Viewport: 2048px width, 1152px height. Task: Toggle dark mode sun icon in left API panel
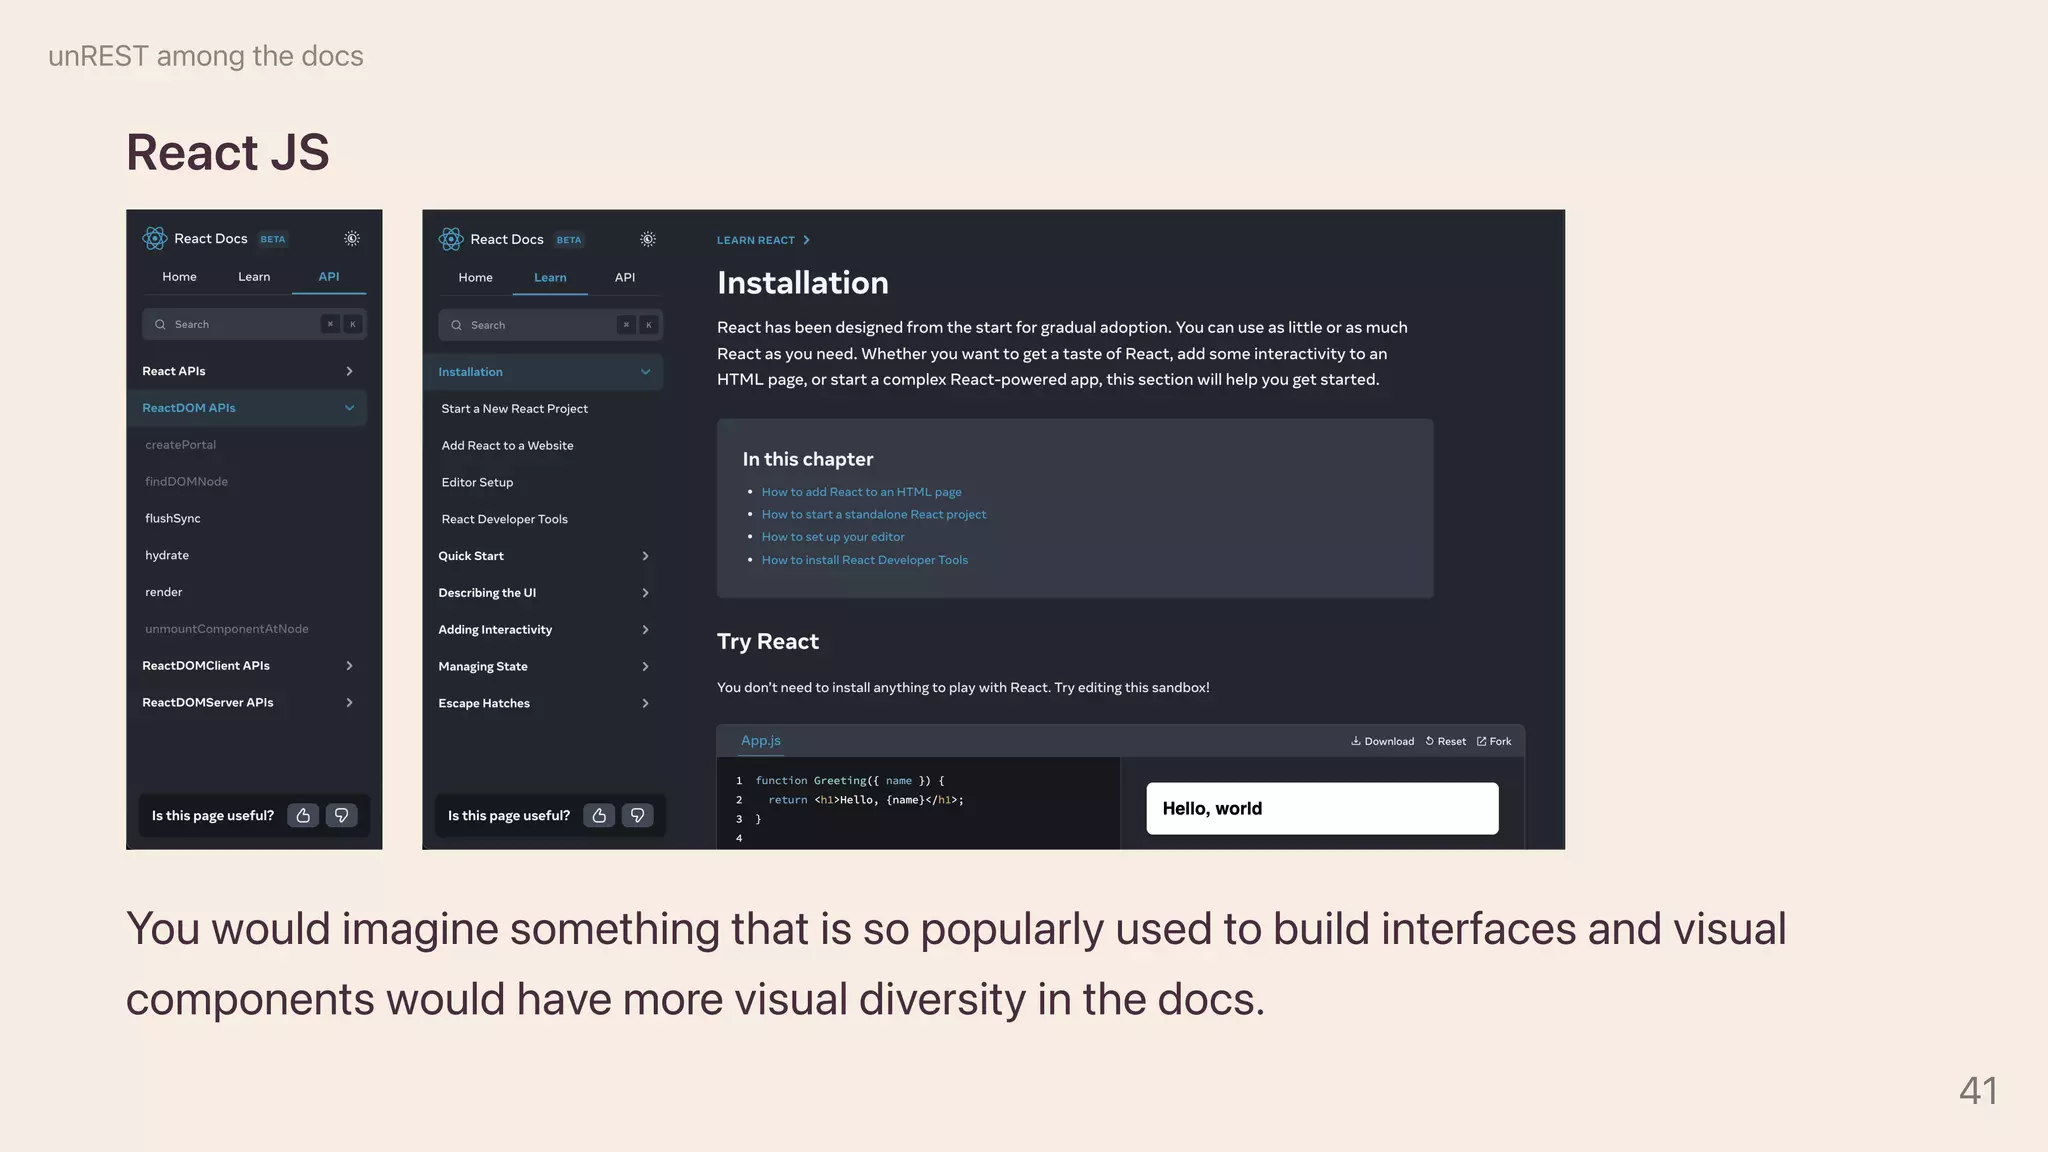pyautogui.click(x=352, y=238)
